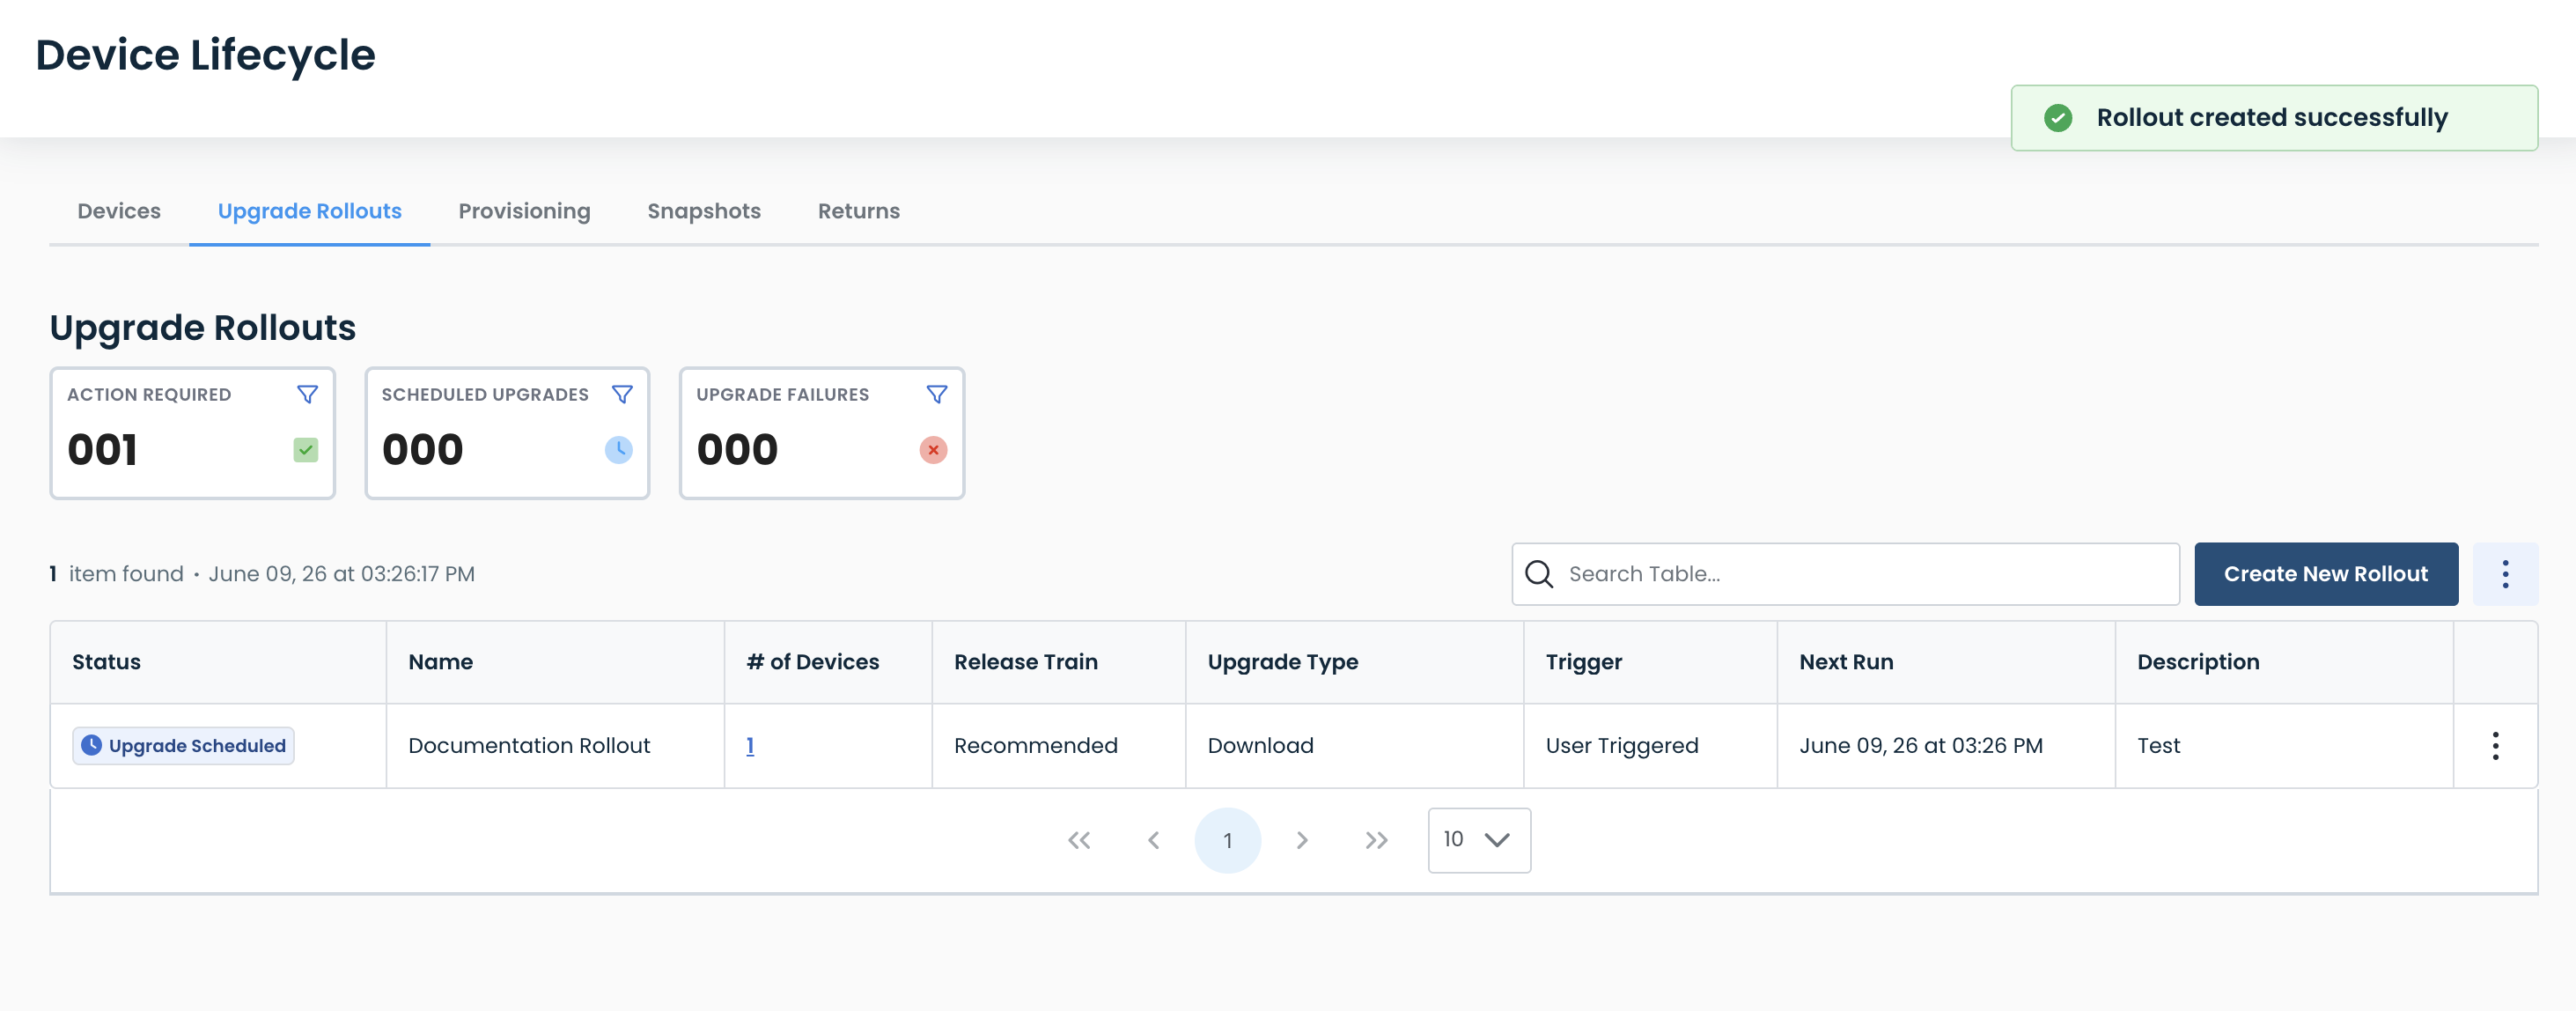Click clock icon in Upgrade Scheduled badge

click(91, 745)
